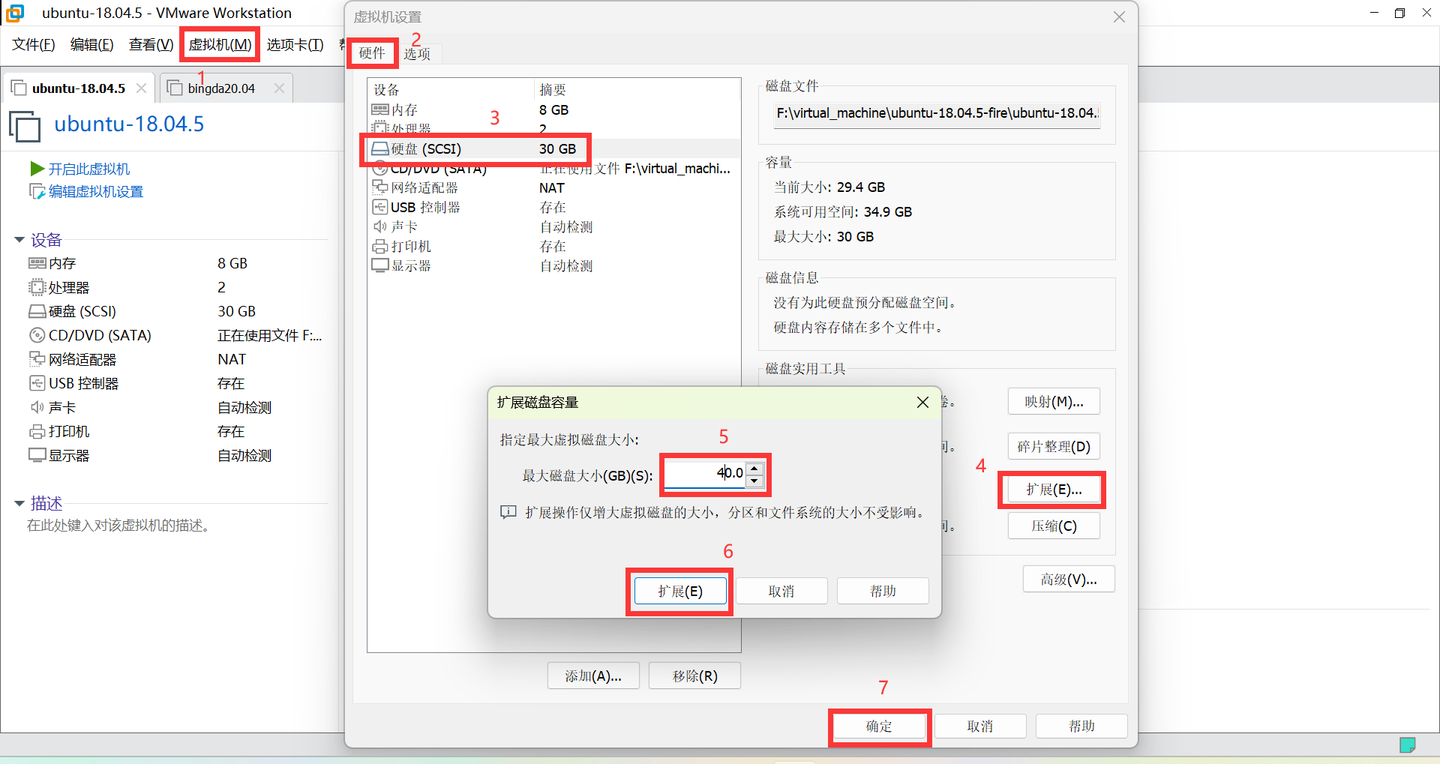
Task: Click the large VM icon beside the ubuntu-18.04.5 heading
Action: click(25, 126)
